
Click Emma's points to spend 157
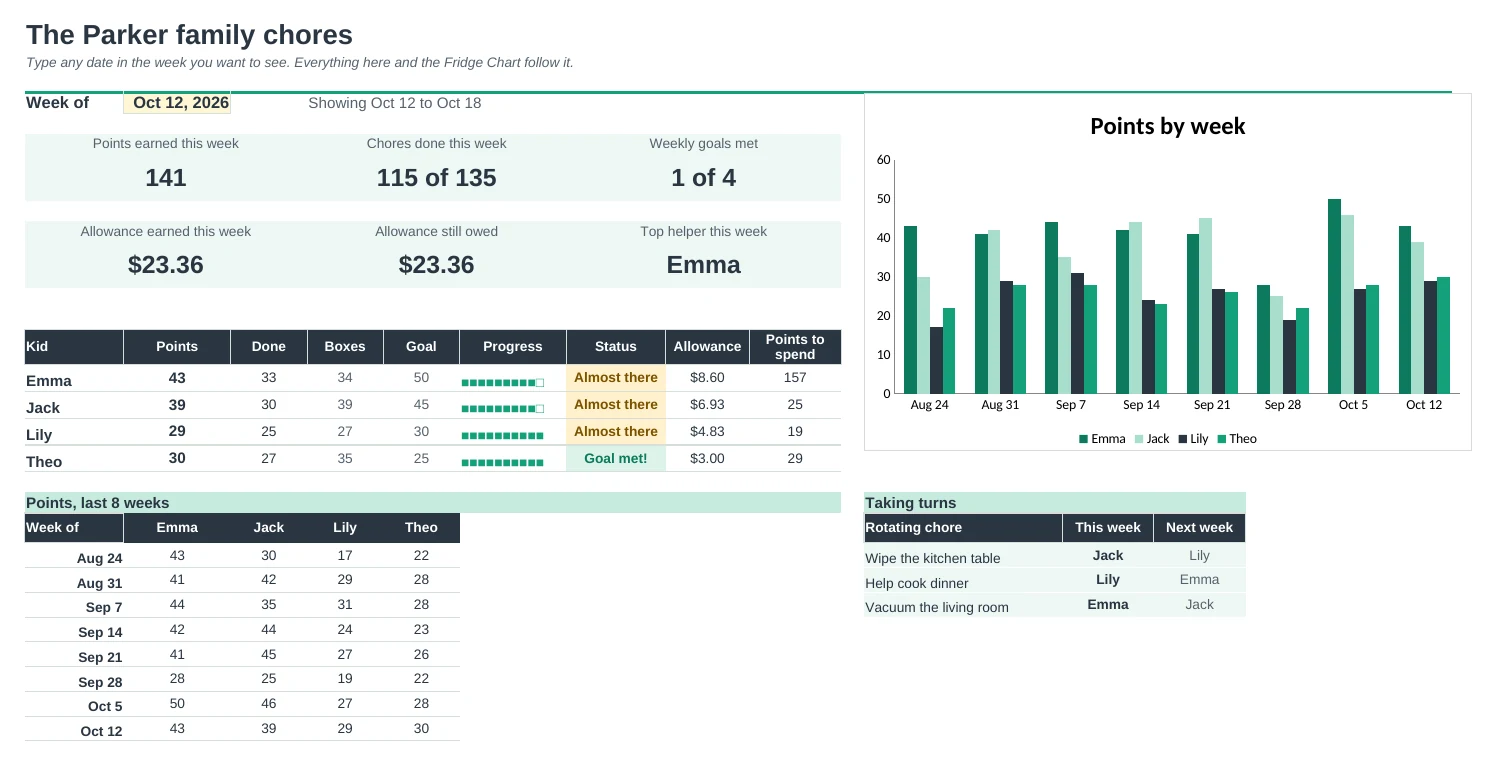click(x=795, y=378)
